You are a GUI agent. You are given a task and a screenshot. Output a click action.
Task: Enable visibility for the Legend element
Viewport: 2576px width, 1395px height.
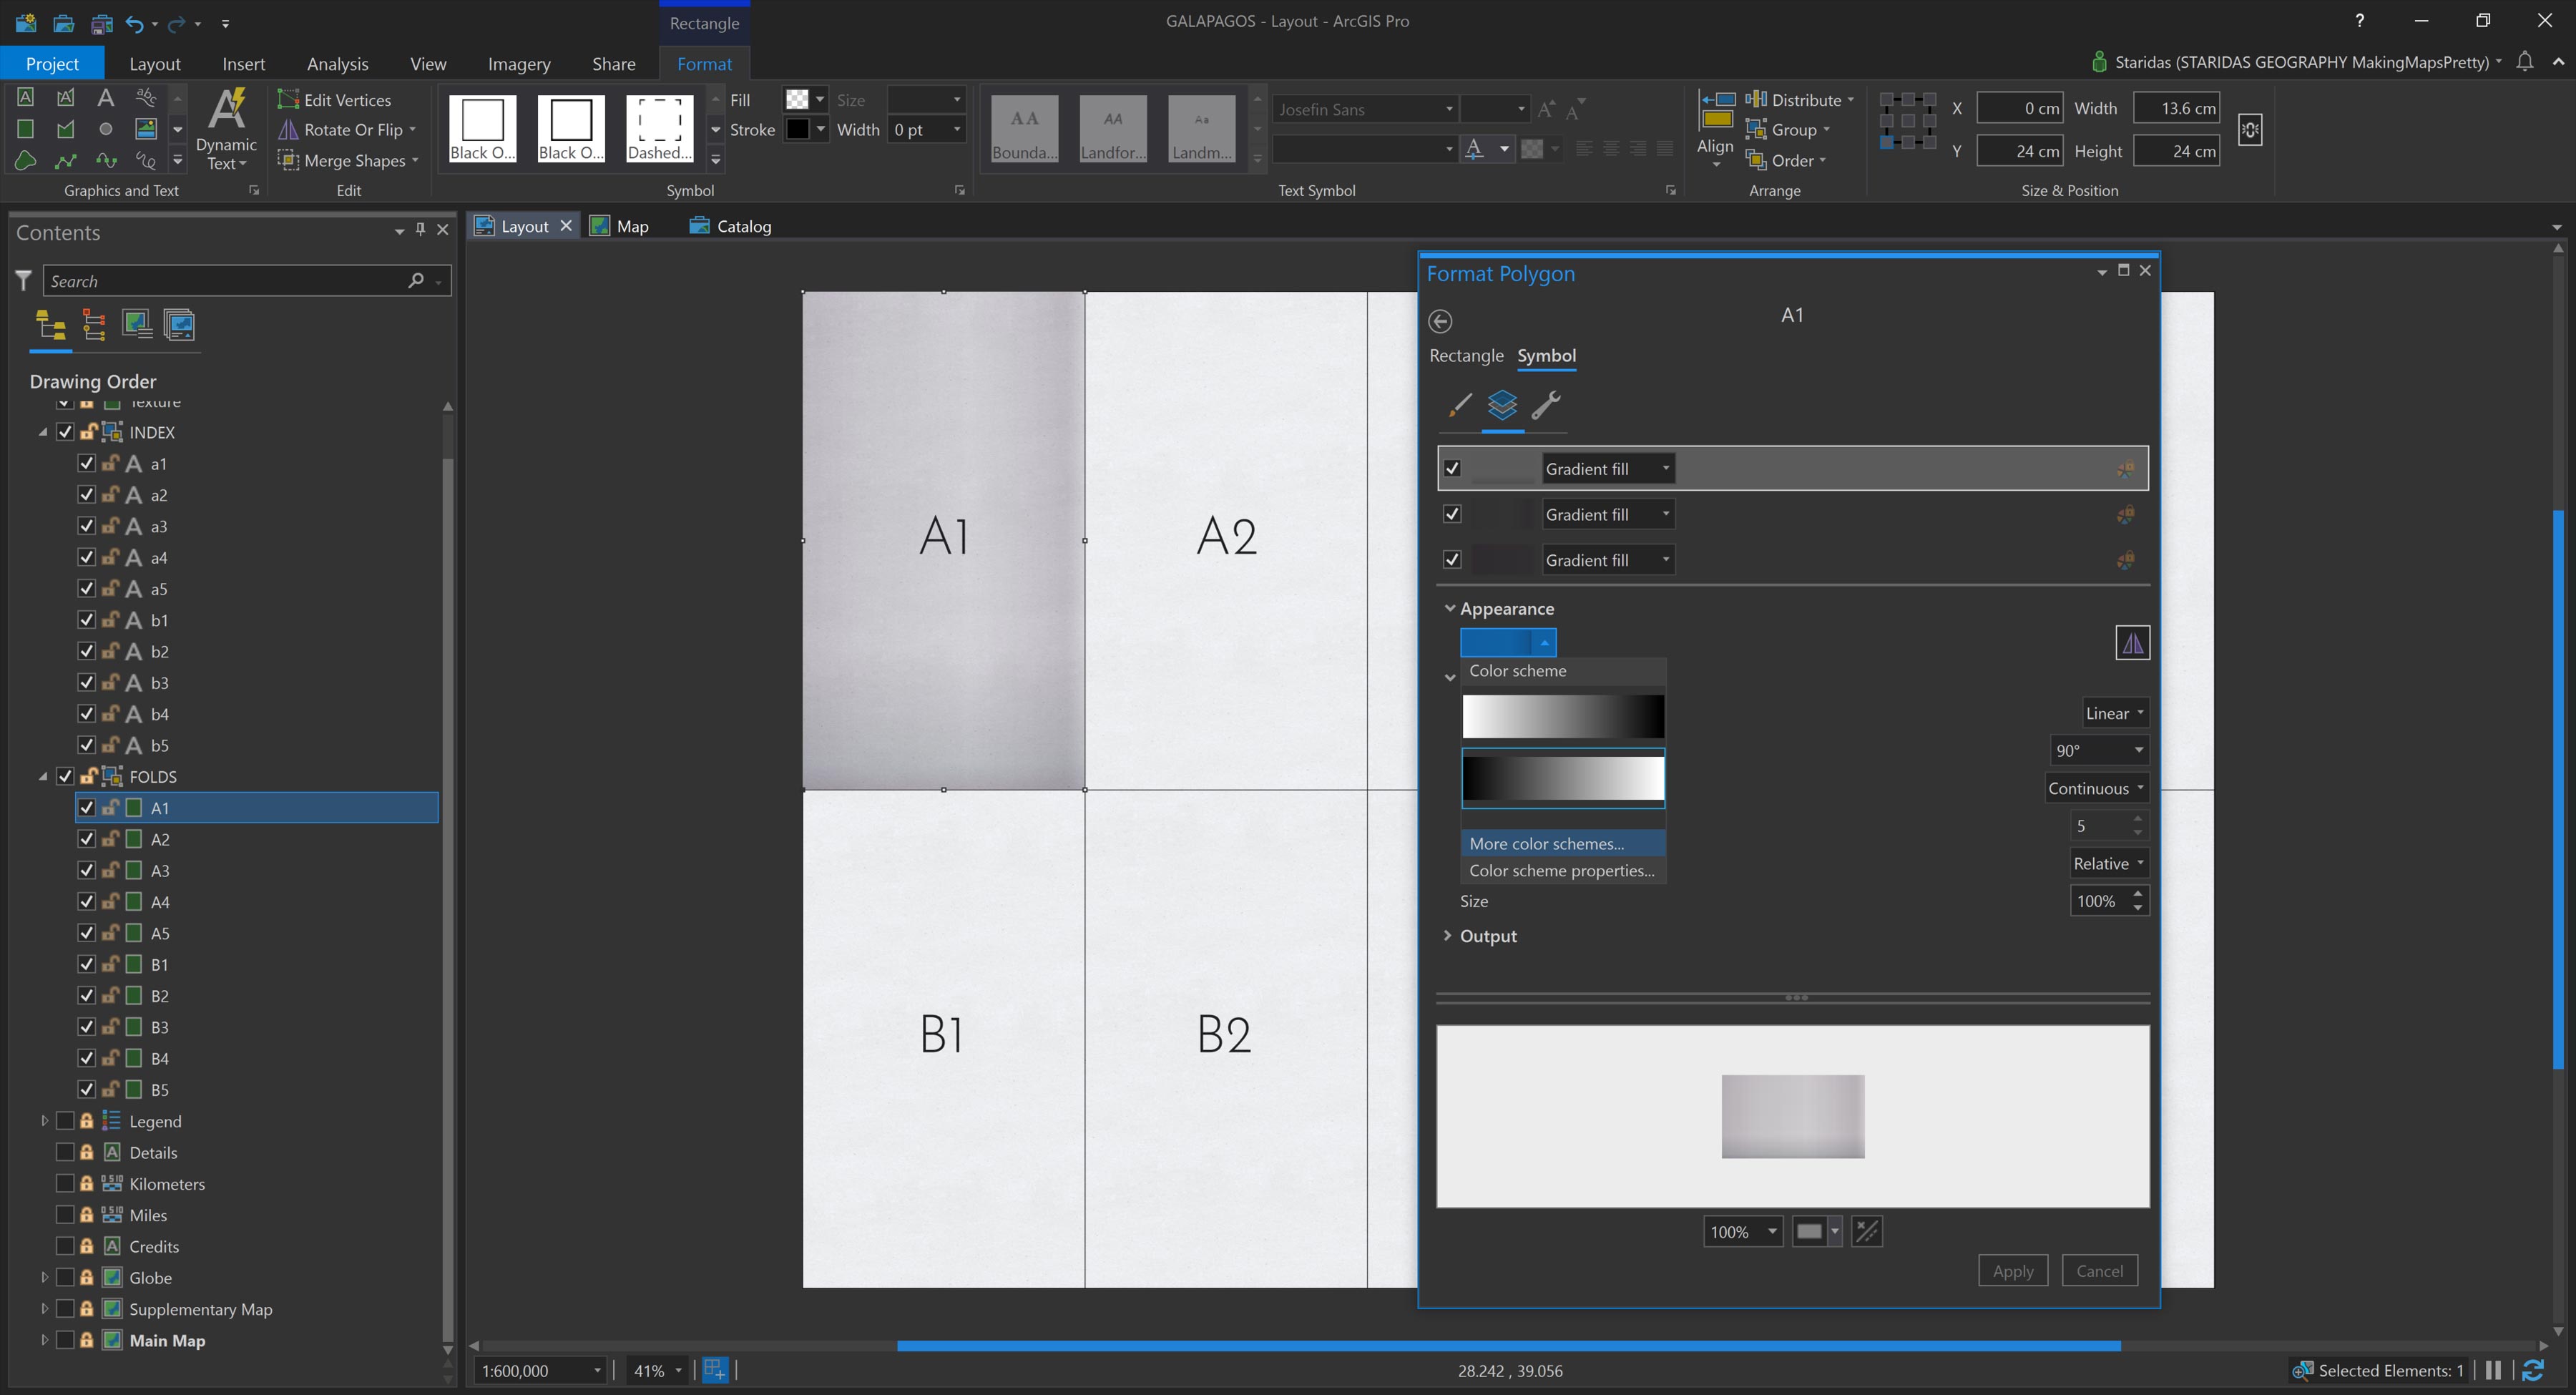click(66, 1121)
